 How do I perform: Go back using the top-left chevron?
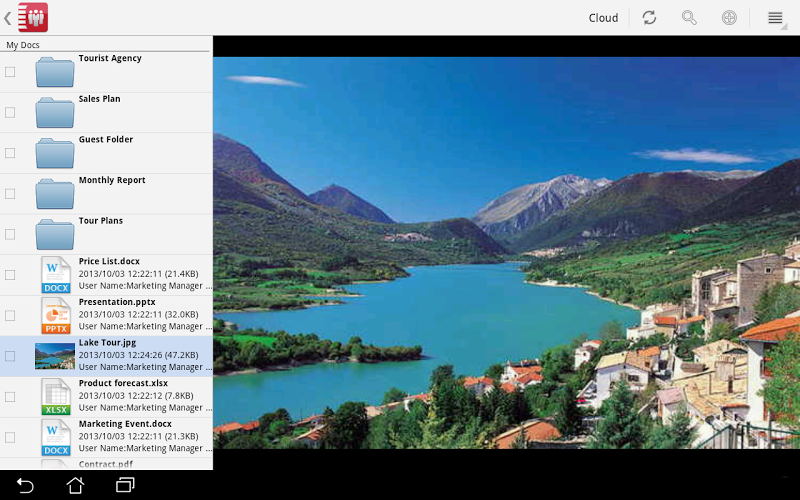coord(7,18)
